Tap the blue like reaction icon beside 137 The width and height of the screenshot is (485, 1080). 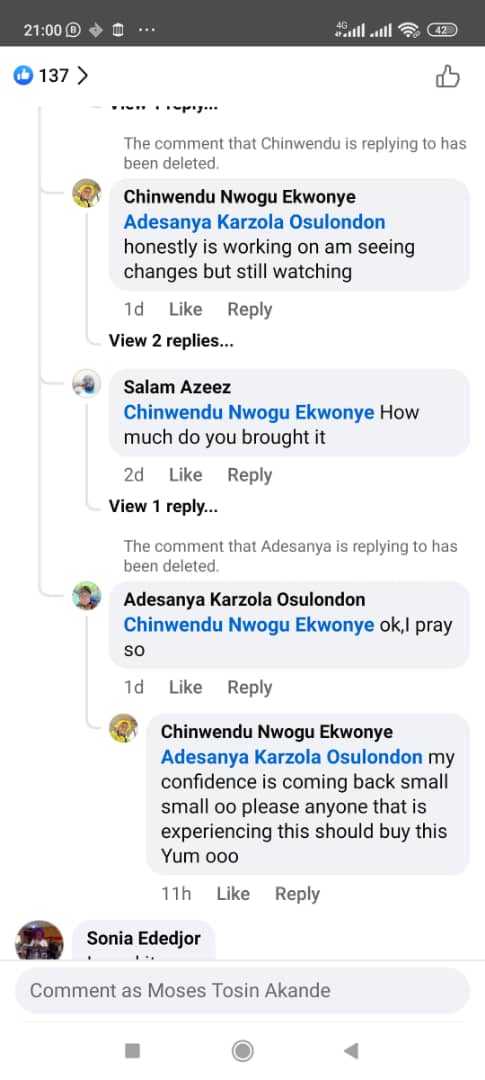pyautogui.click(x=23, y=75)
